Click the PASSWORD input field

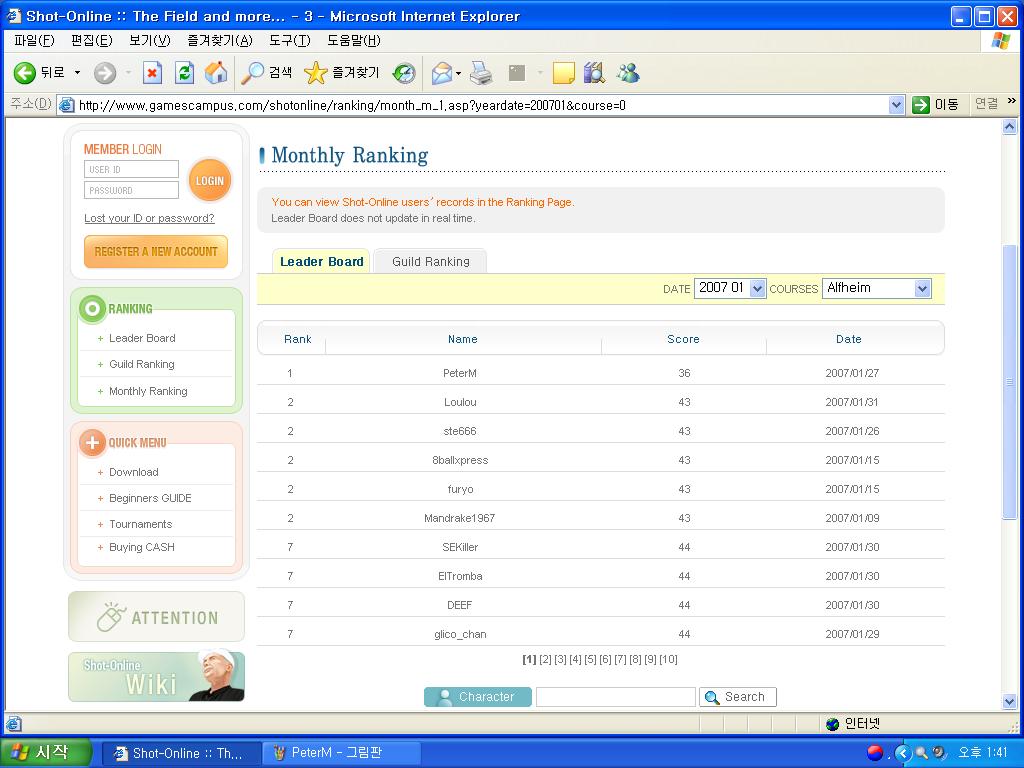click(131, 190)
